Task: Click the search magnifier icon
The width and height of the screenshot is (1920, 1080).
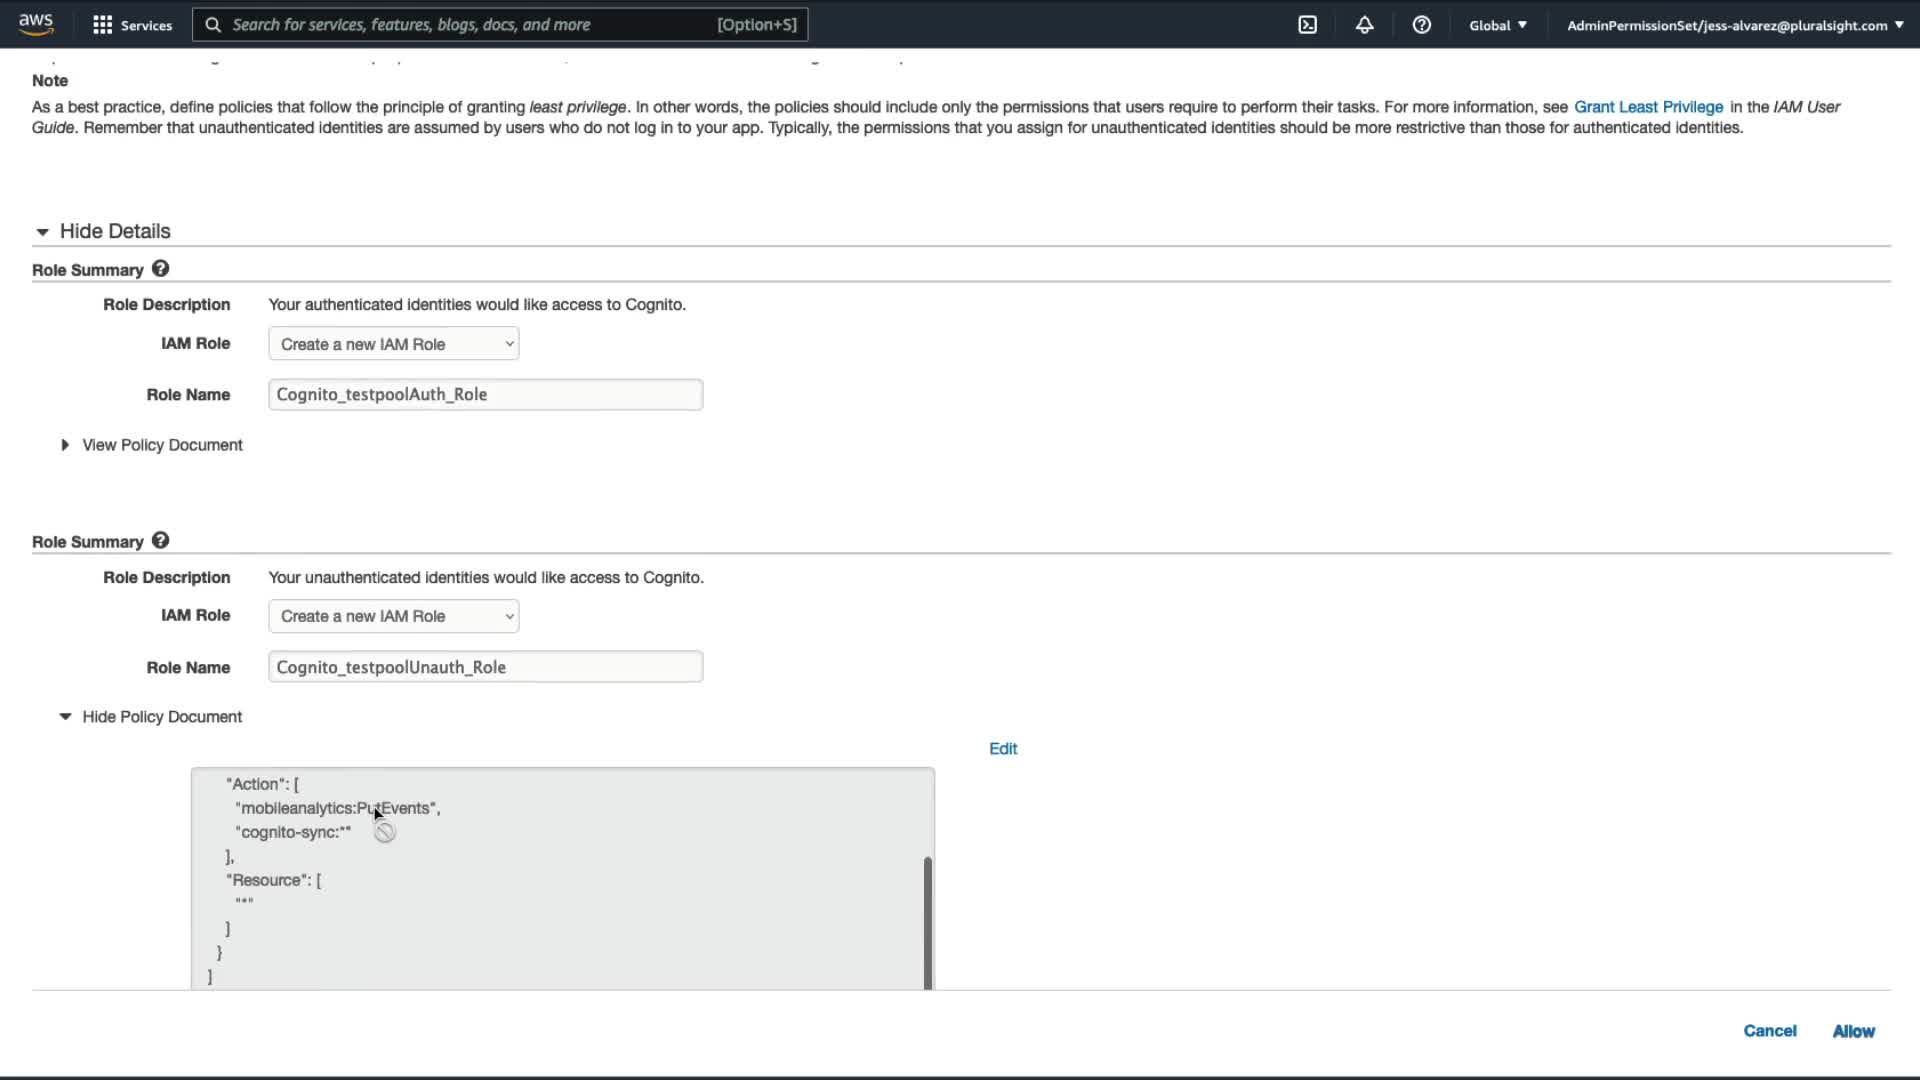Action: pos(213,25)
